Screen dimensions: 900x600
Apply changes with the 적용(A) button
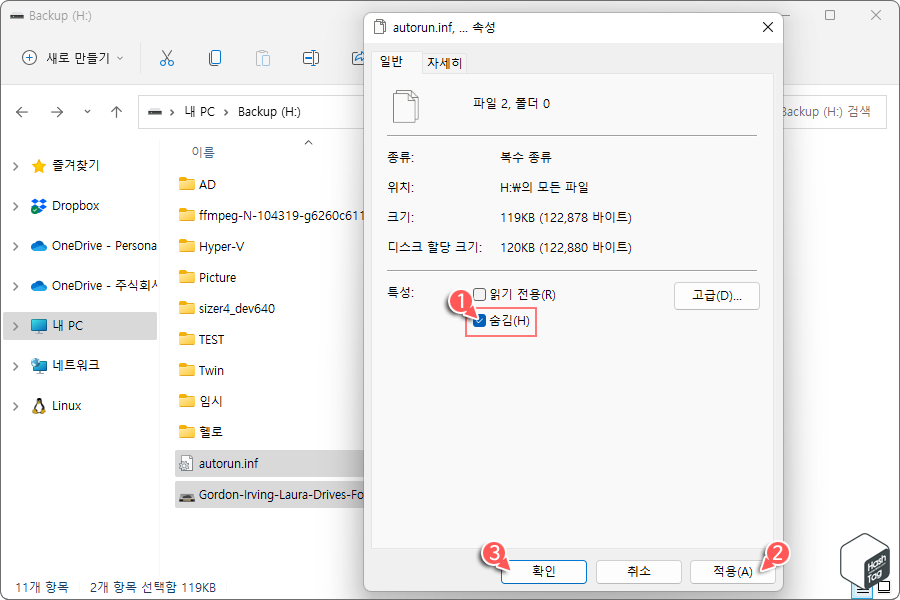(x=733, y=571)
